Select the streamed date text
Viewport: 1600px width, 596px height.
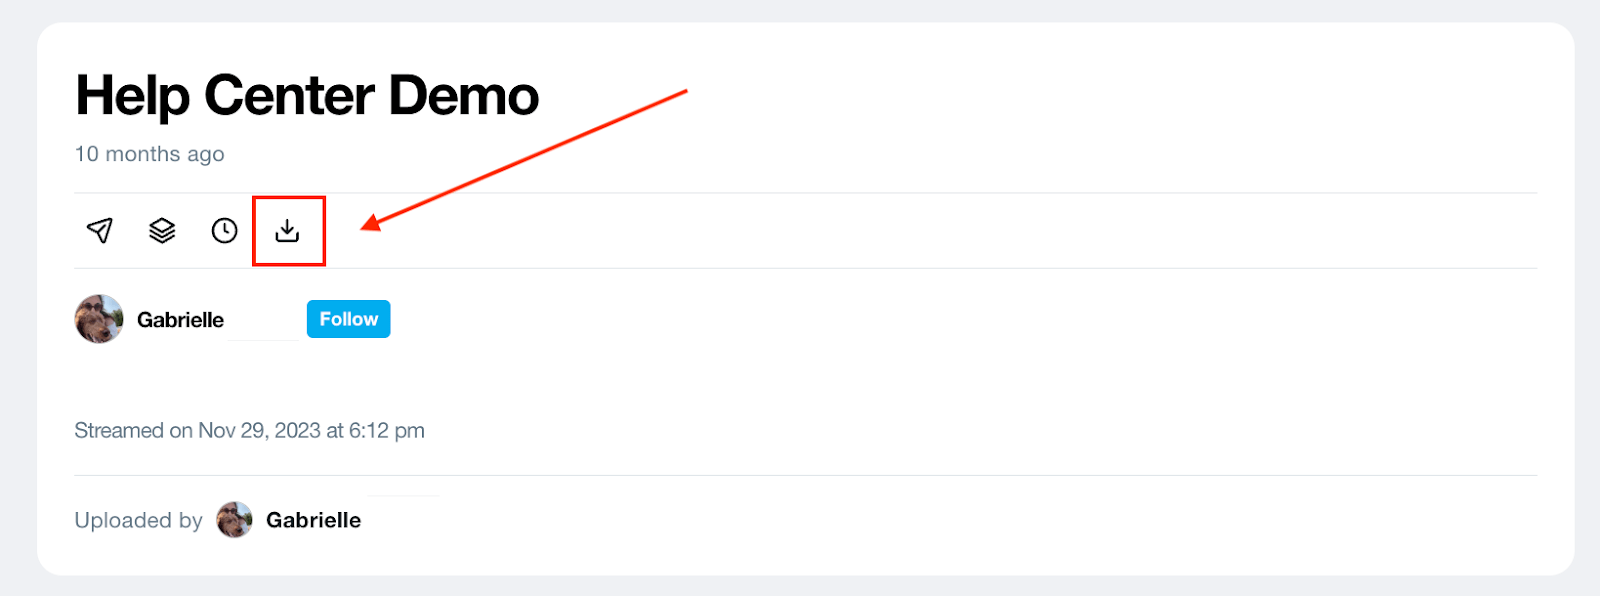point(249,430)
